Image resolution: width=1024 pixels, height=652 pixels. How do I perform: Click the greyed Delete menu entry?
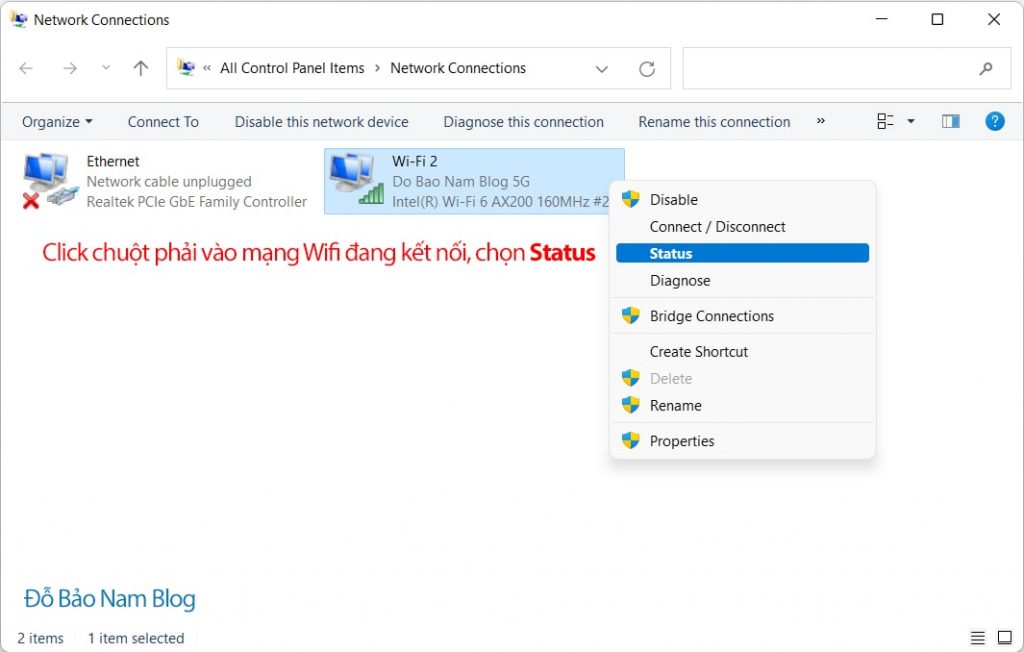742,378
